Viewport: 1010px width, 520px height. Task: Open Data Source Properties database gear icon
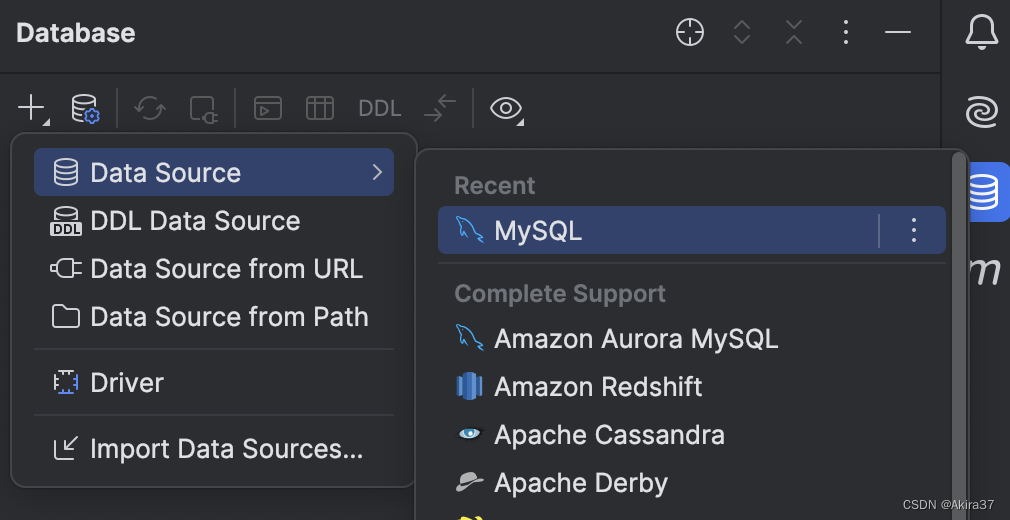point(85,108)
